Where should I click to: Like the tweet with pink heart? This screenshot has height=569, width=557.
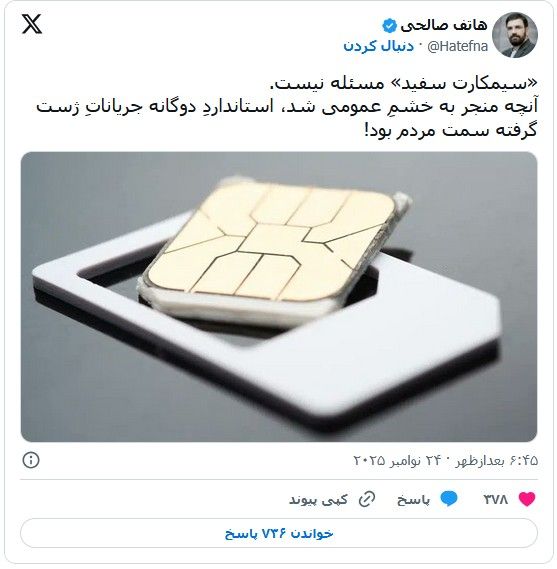tap(527, 499)
